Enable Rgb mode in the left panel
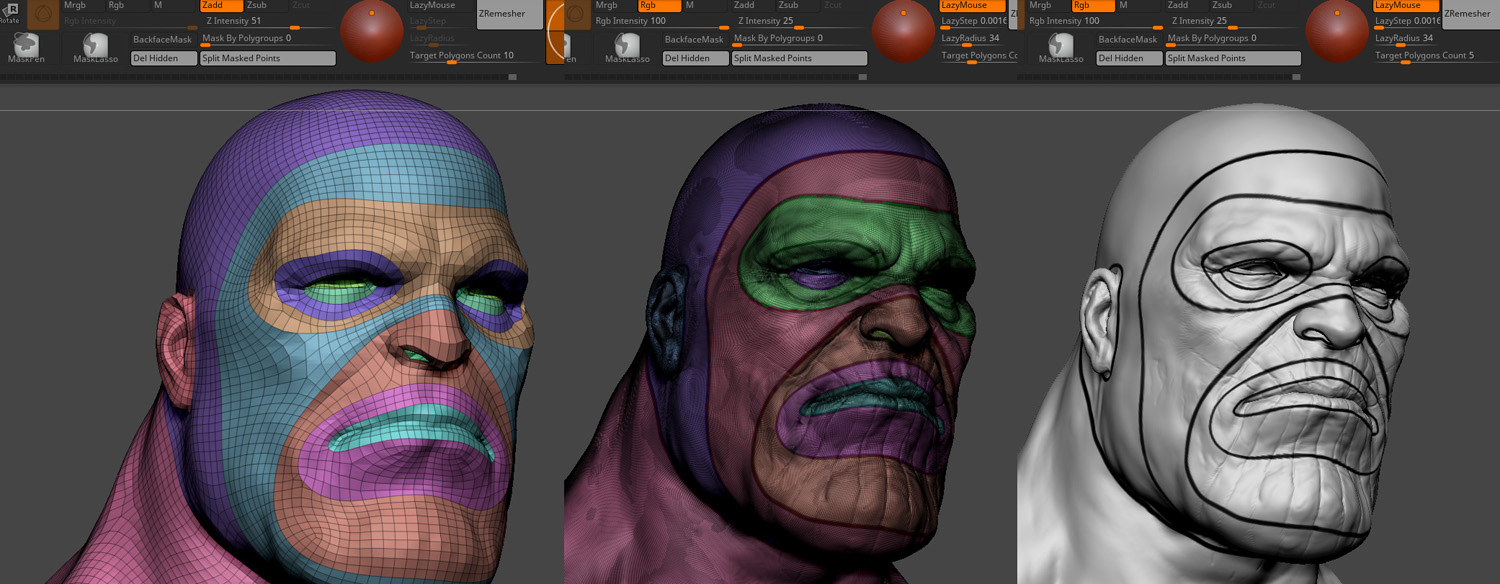The image size is (1500, 584). pyautogui.click(x=127, y=5)
